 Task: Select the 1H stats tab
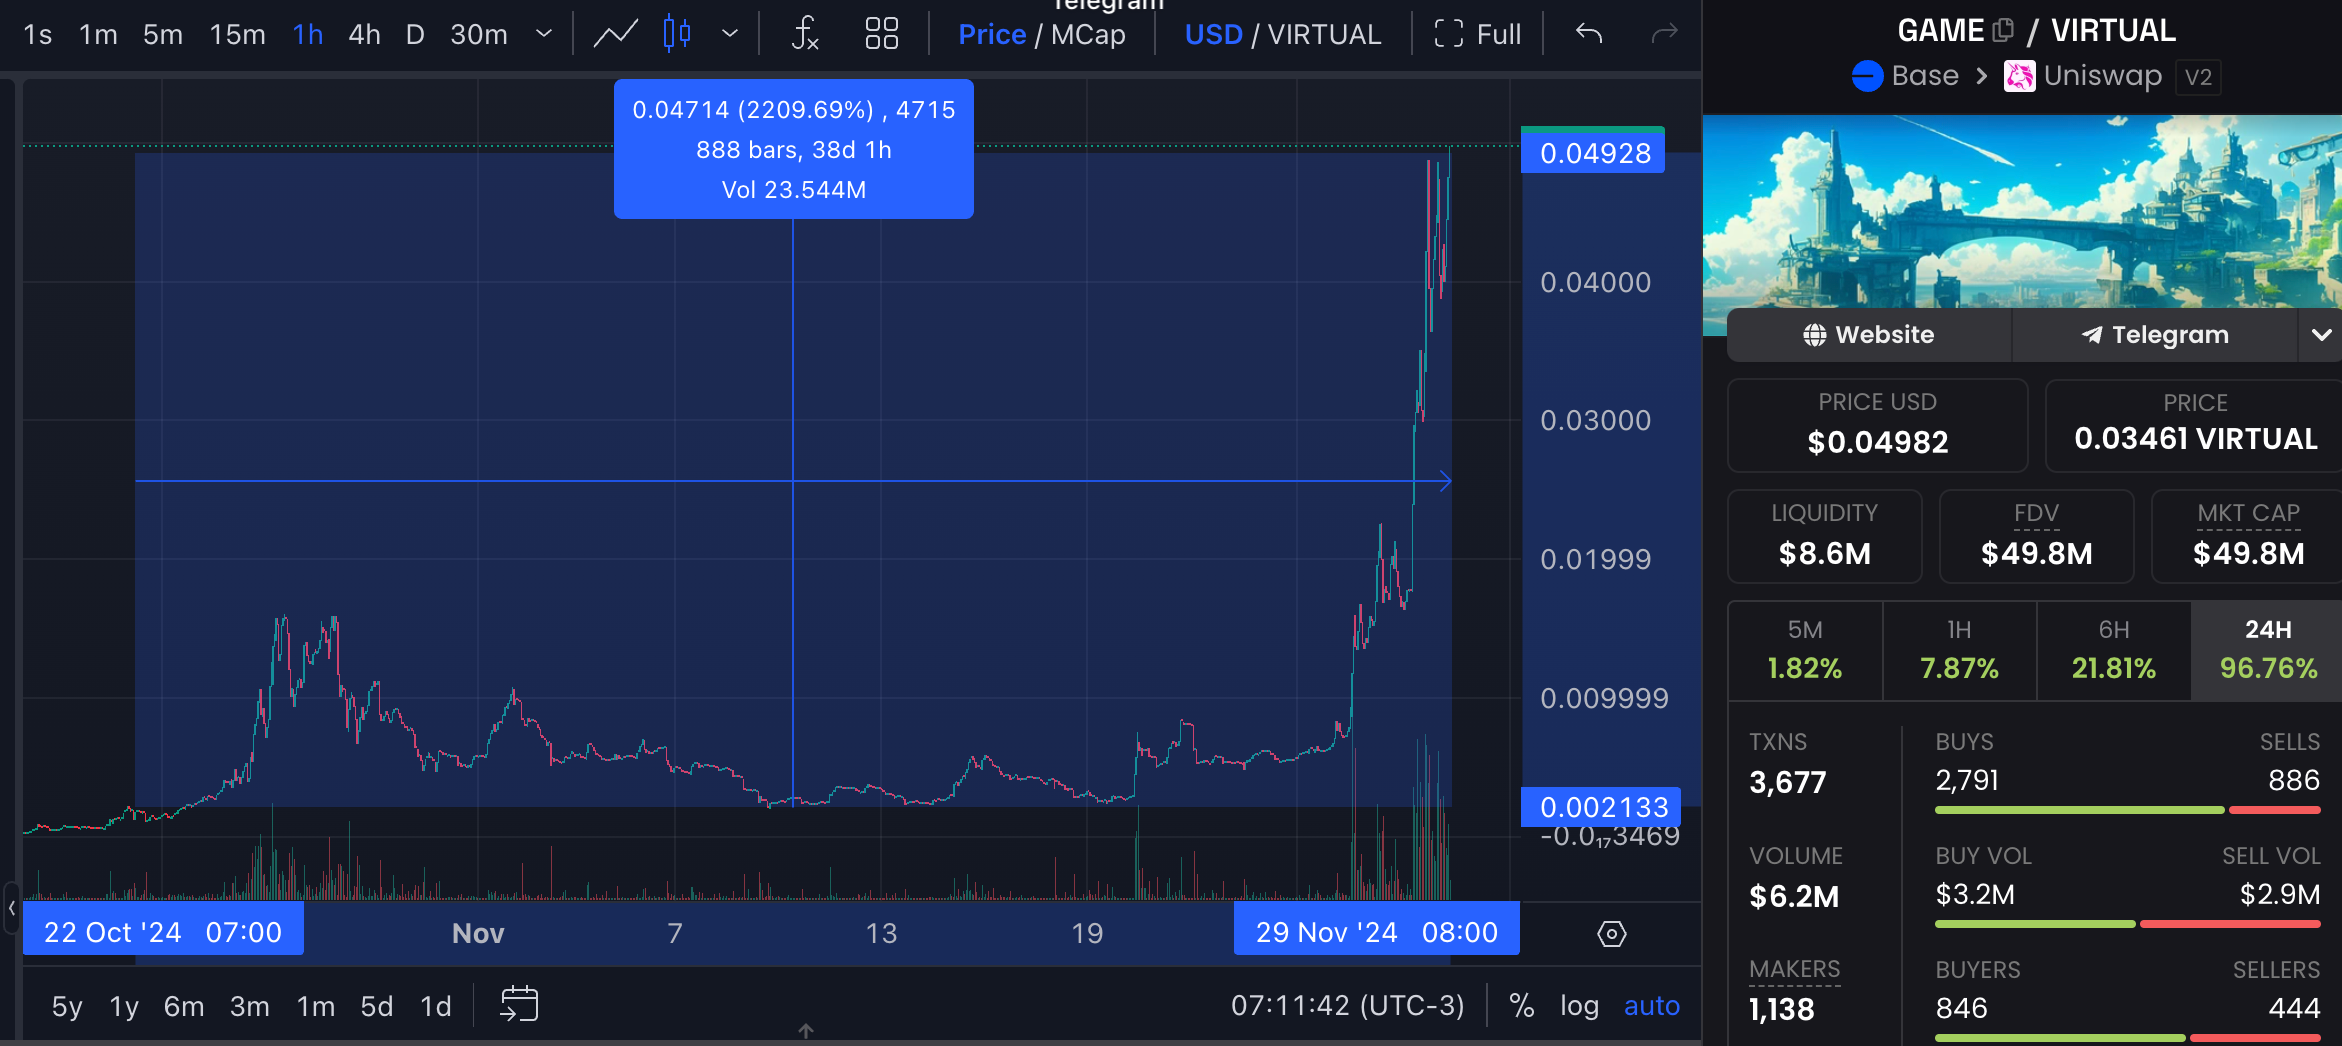[1959, 650]
